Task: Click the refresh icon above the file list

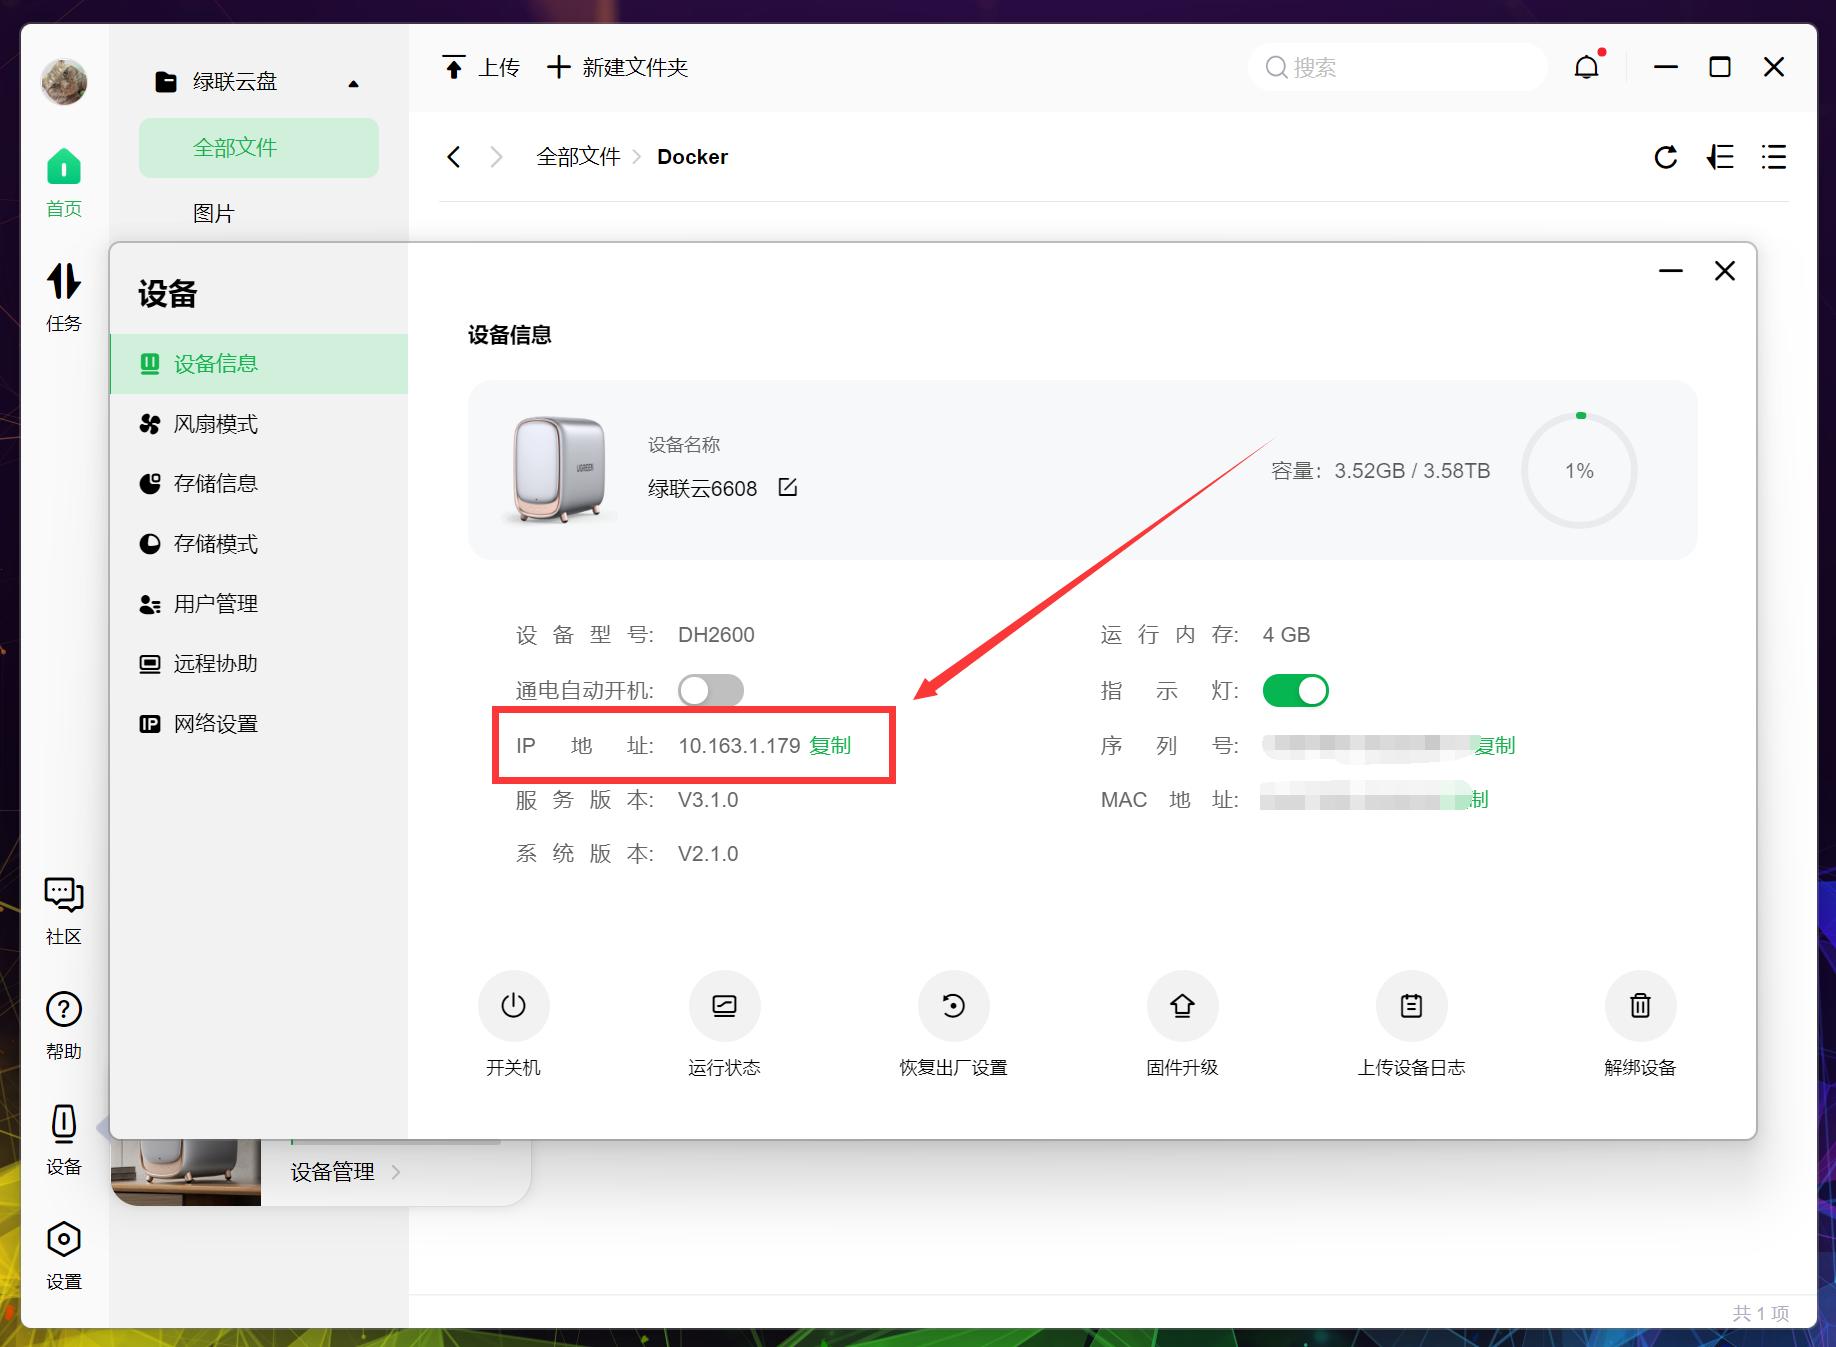Action: coord(1666,157)
